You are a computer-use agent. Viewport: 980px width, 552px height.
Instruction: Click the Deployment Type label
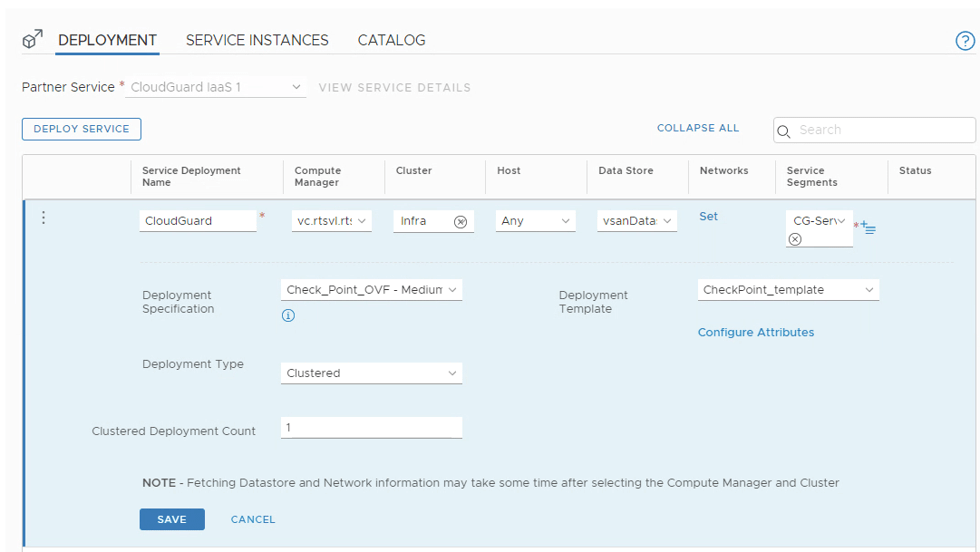click(192, 364)
